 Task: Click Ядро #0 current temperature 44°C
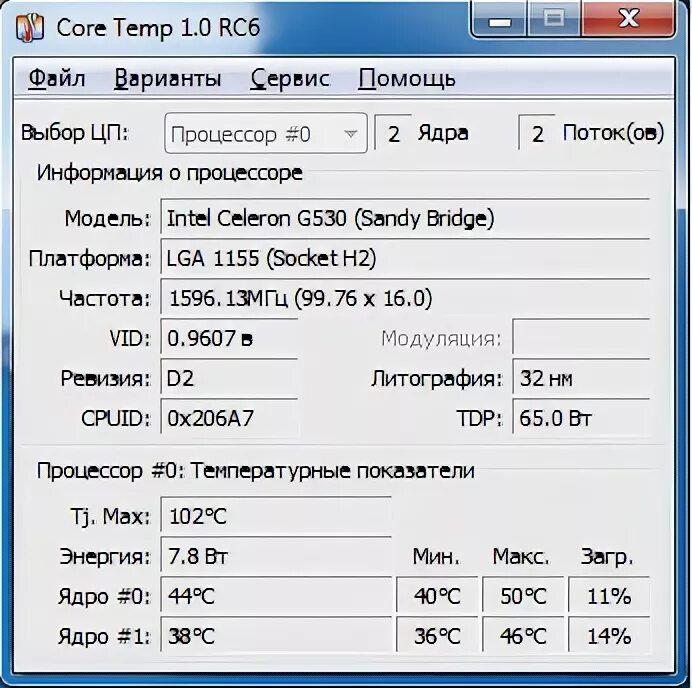tap(276, 596)
